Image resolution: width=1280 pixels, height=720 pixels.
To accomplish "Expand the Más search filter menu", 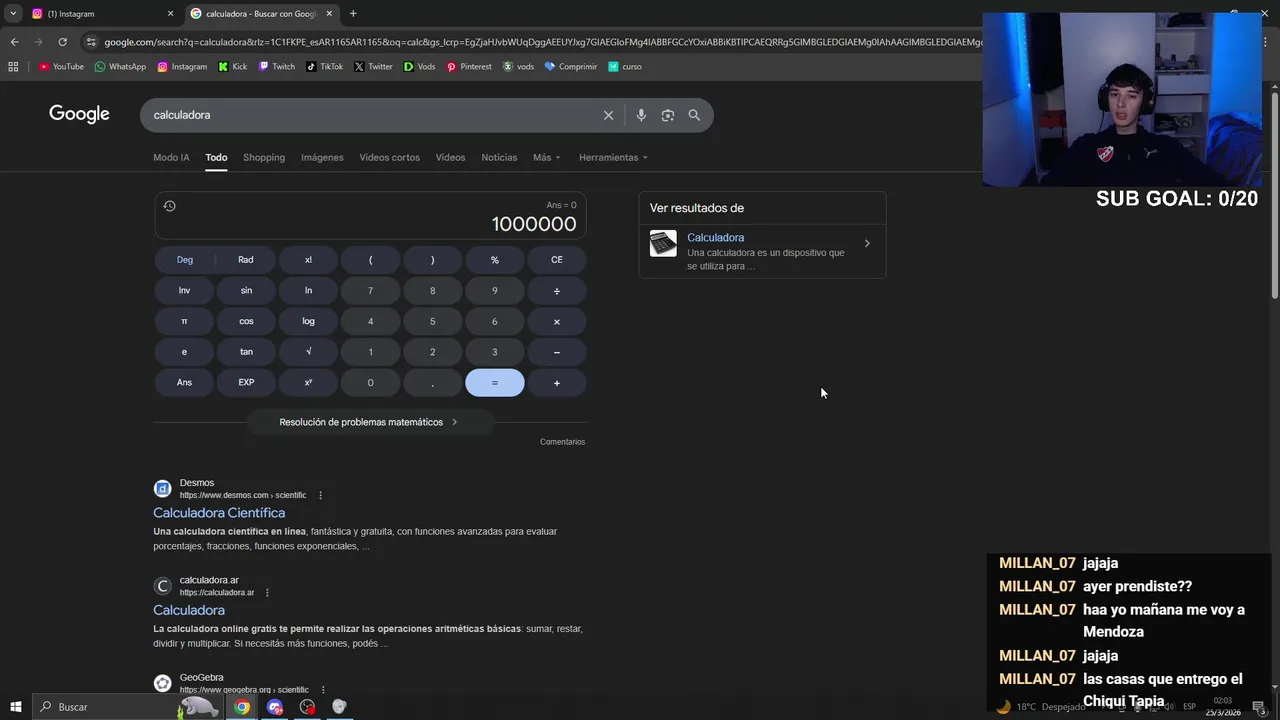I will [x=546, y=157].
